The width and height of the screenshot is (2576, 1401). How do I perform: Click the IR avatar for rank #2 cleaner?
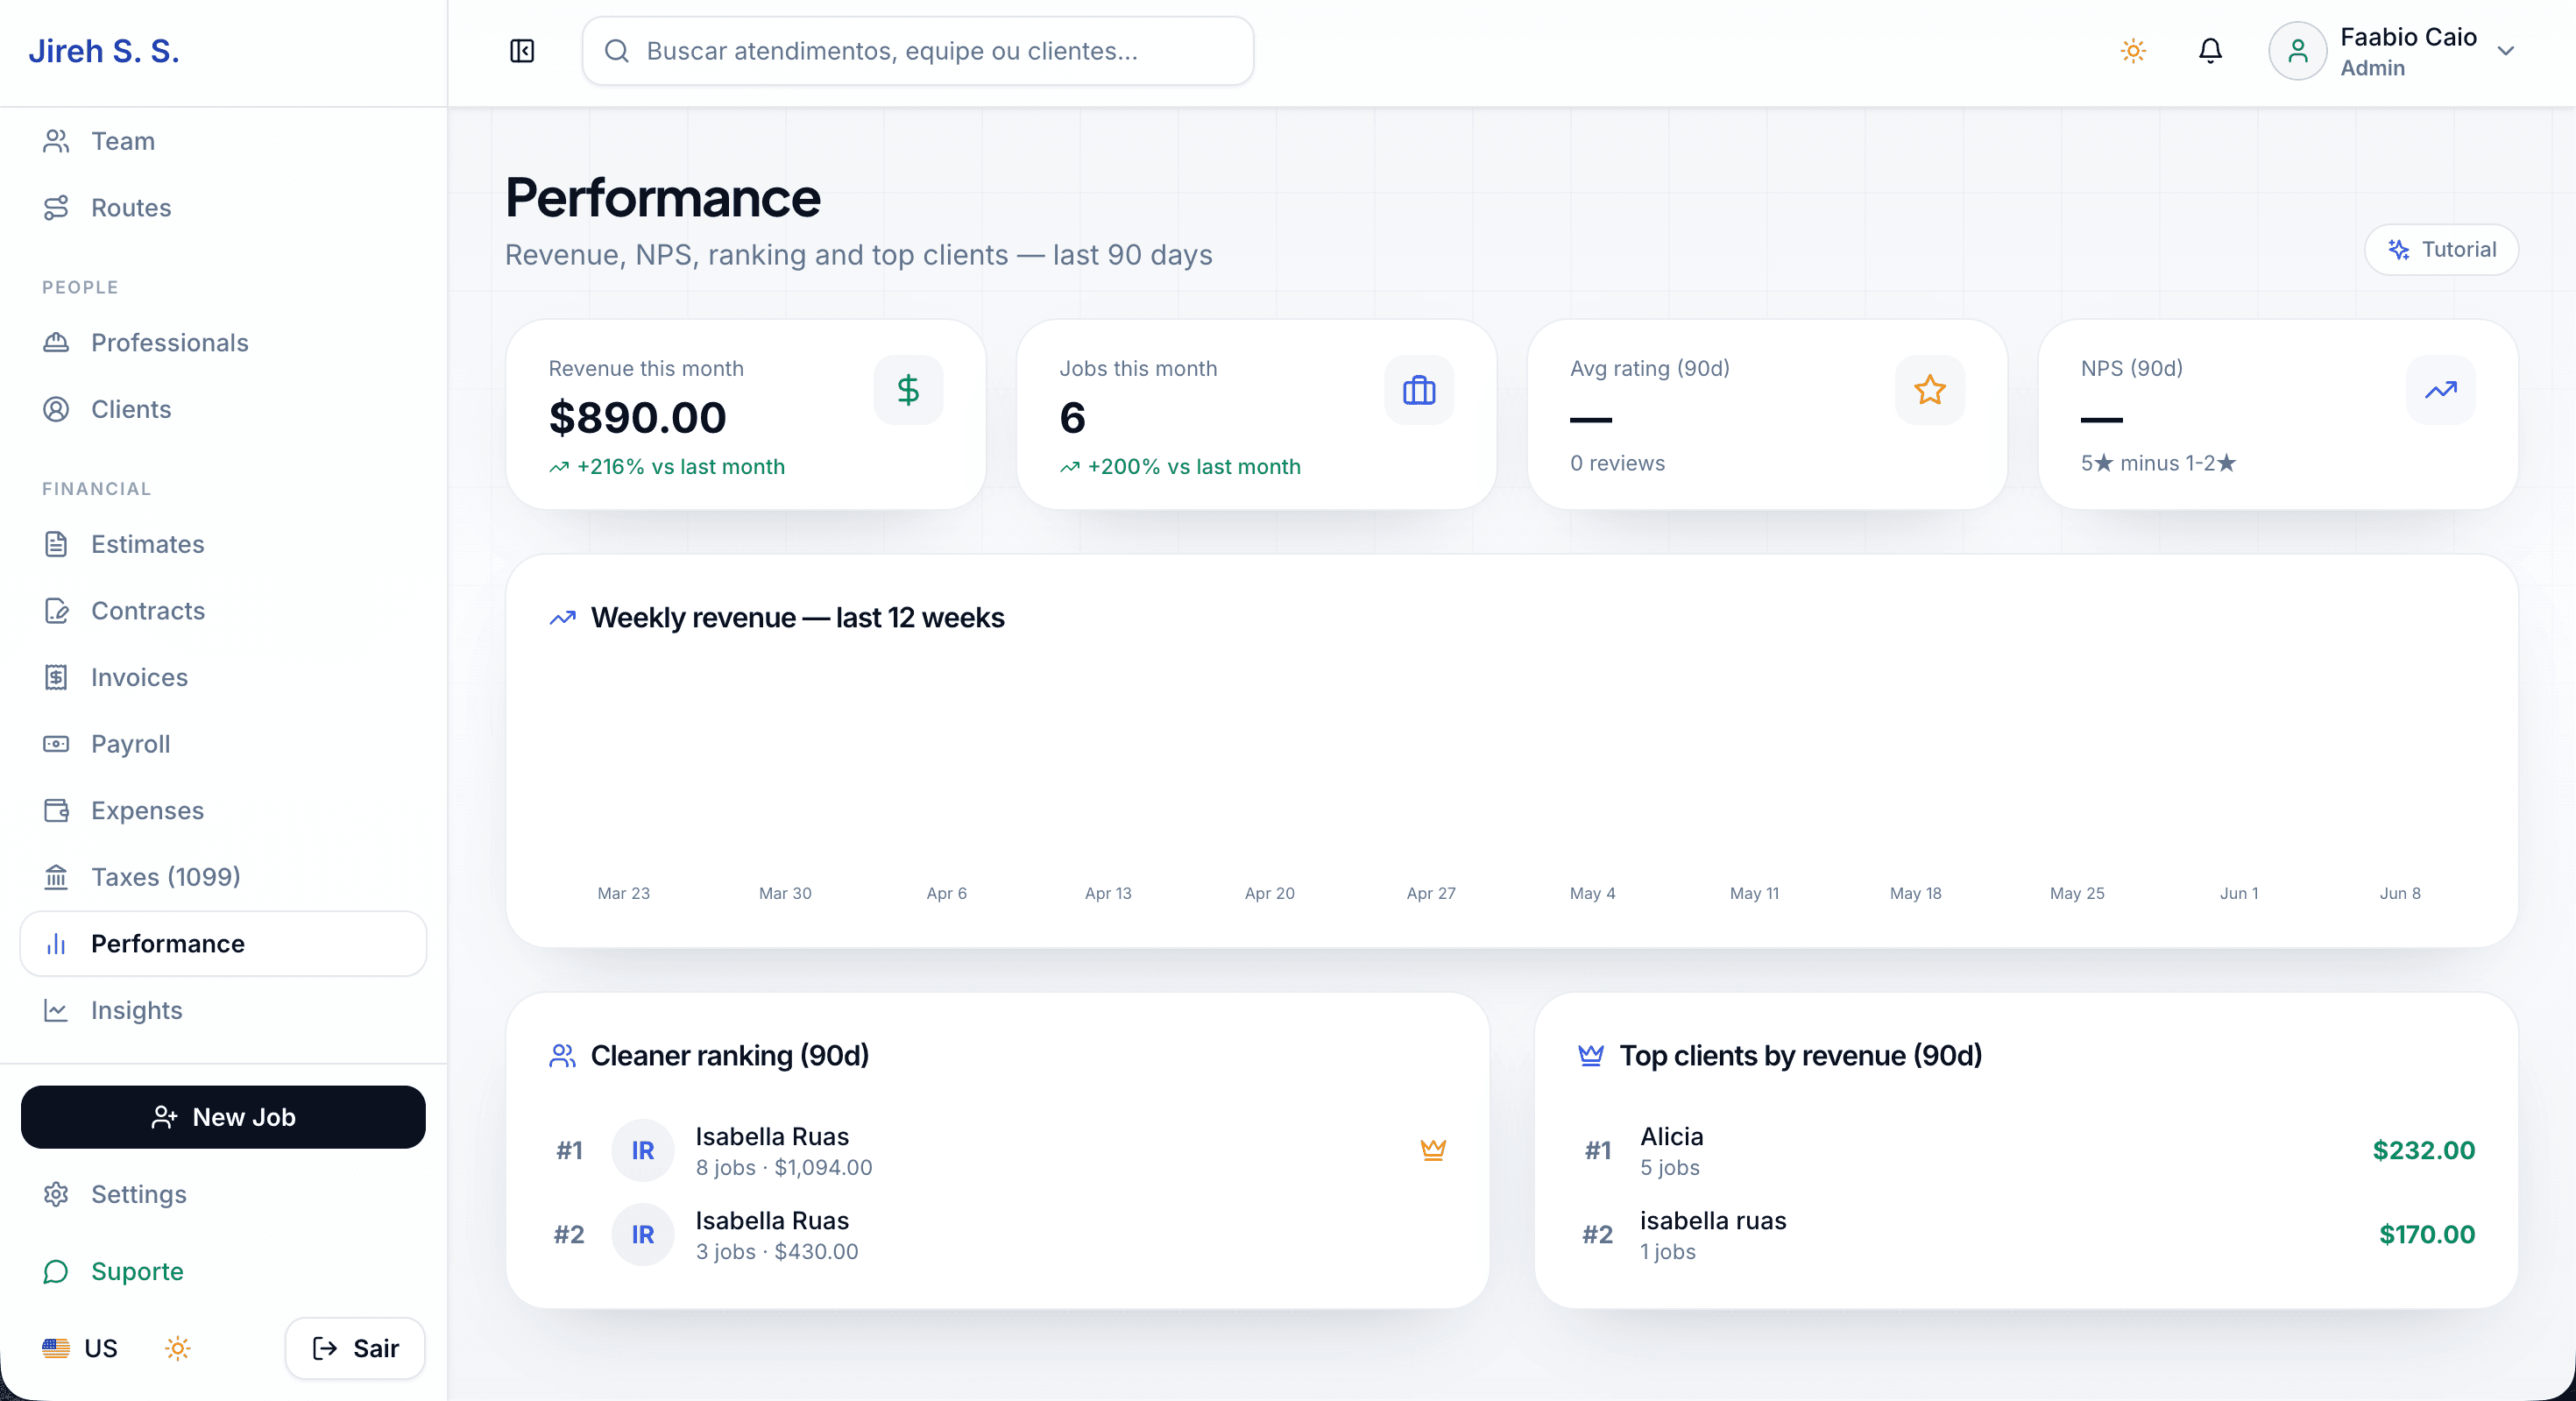(x=643, y=1234)
